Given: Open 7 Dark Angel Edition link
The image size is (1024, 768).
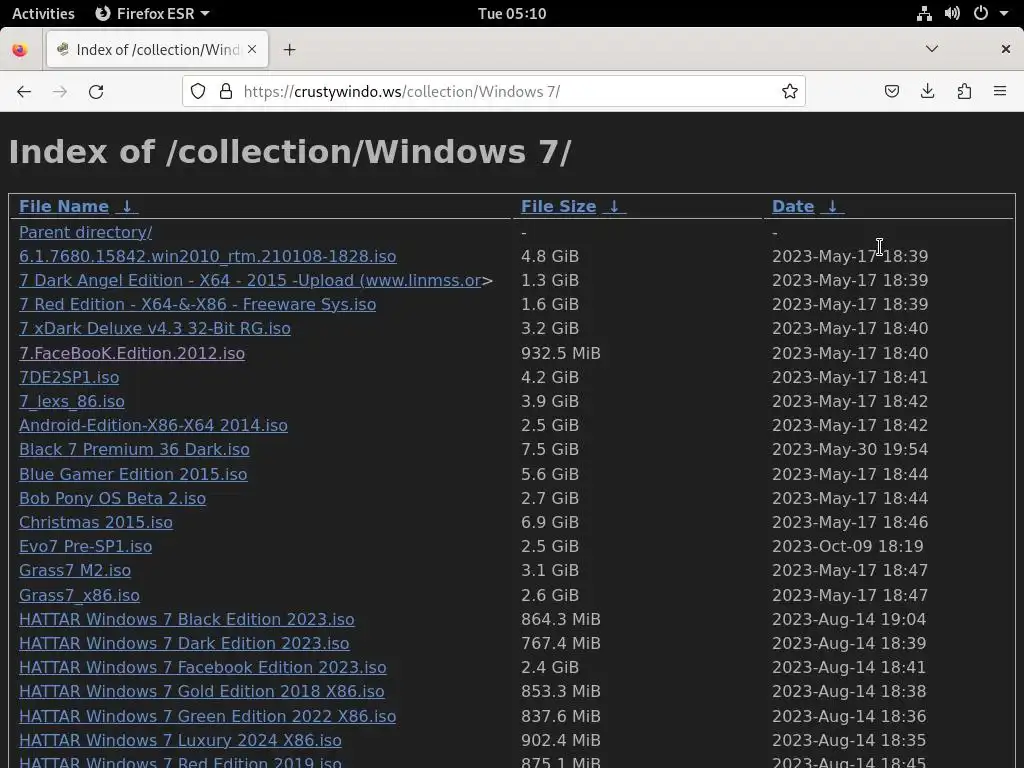Looking at the screenshot, I should click(x=250, y=281).
